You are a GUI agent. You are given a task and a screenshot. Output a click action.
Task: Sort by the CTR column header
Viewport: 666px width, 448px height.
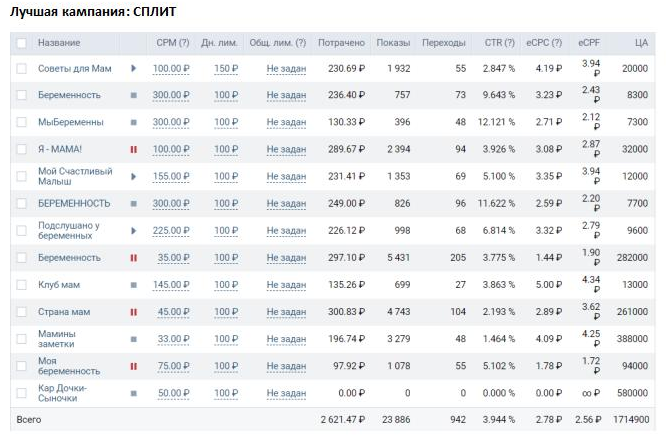pyautogui.click(x=499, y=43)
